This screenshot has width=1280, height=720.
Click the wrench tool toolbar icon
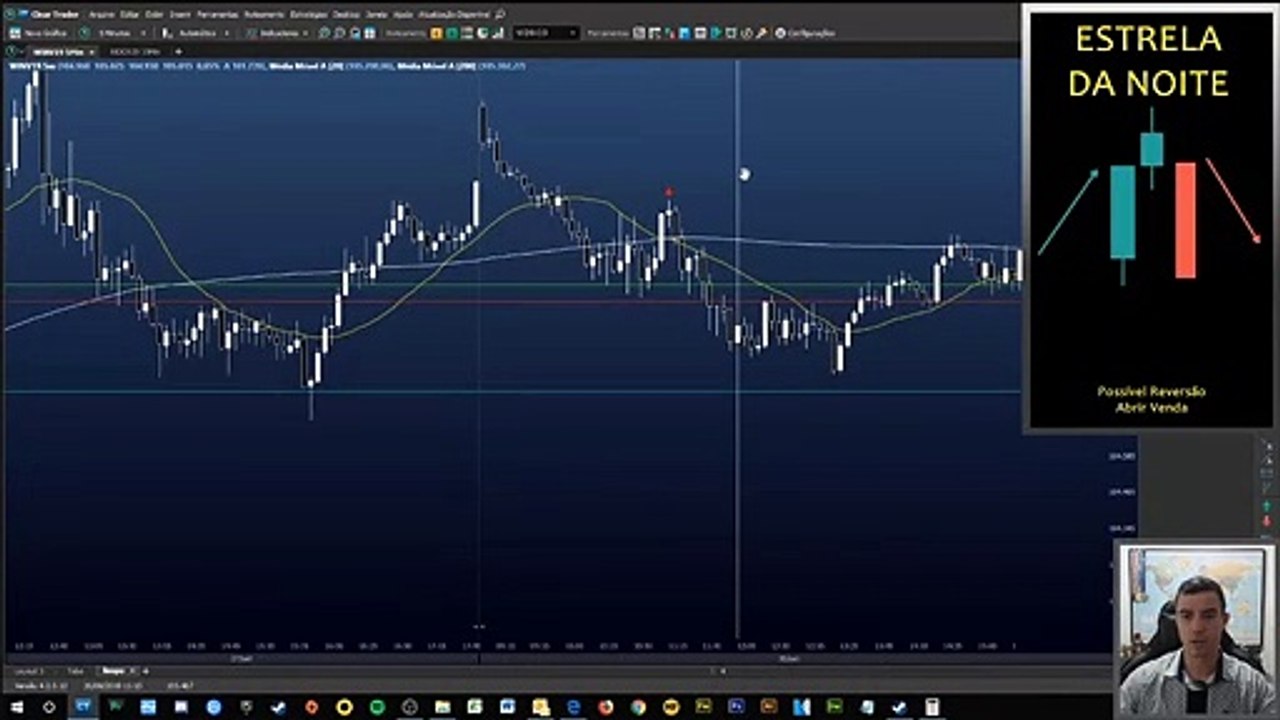(x=762, y=33)
